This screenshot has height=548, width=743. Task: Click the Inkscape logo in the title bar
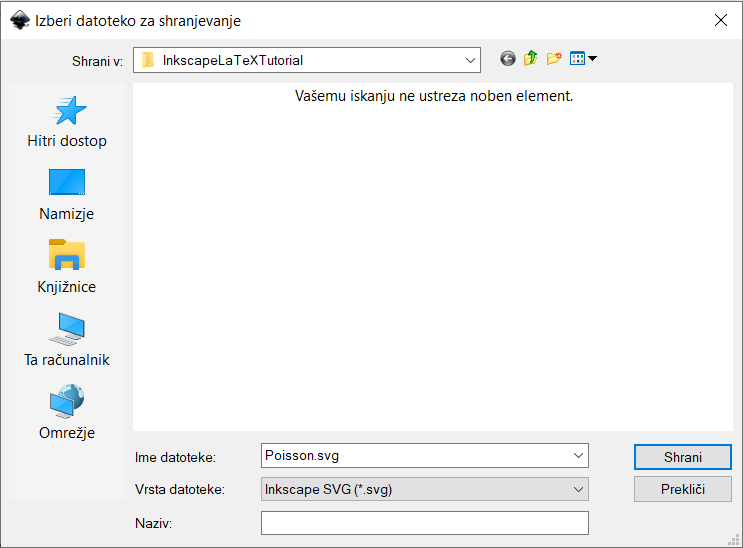[19, 20]
